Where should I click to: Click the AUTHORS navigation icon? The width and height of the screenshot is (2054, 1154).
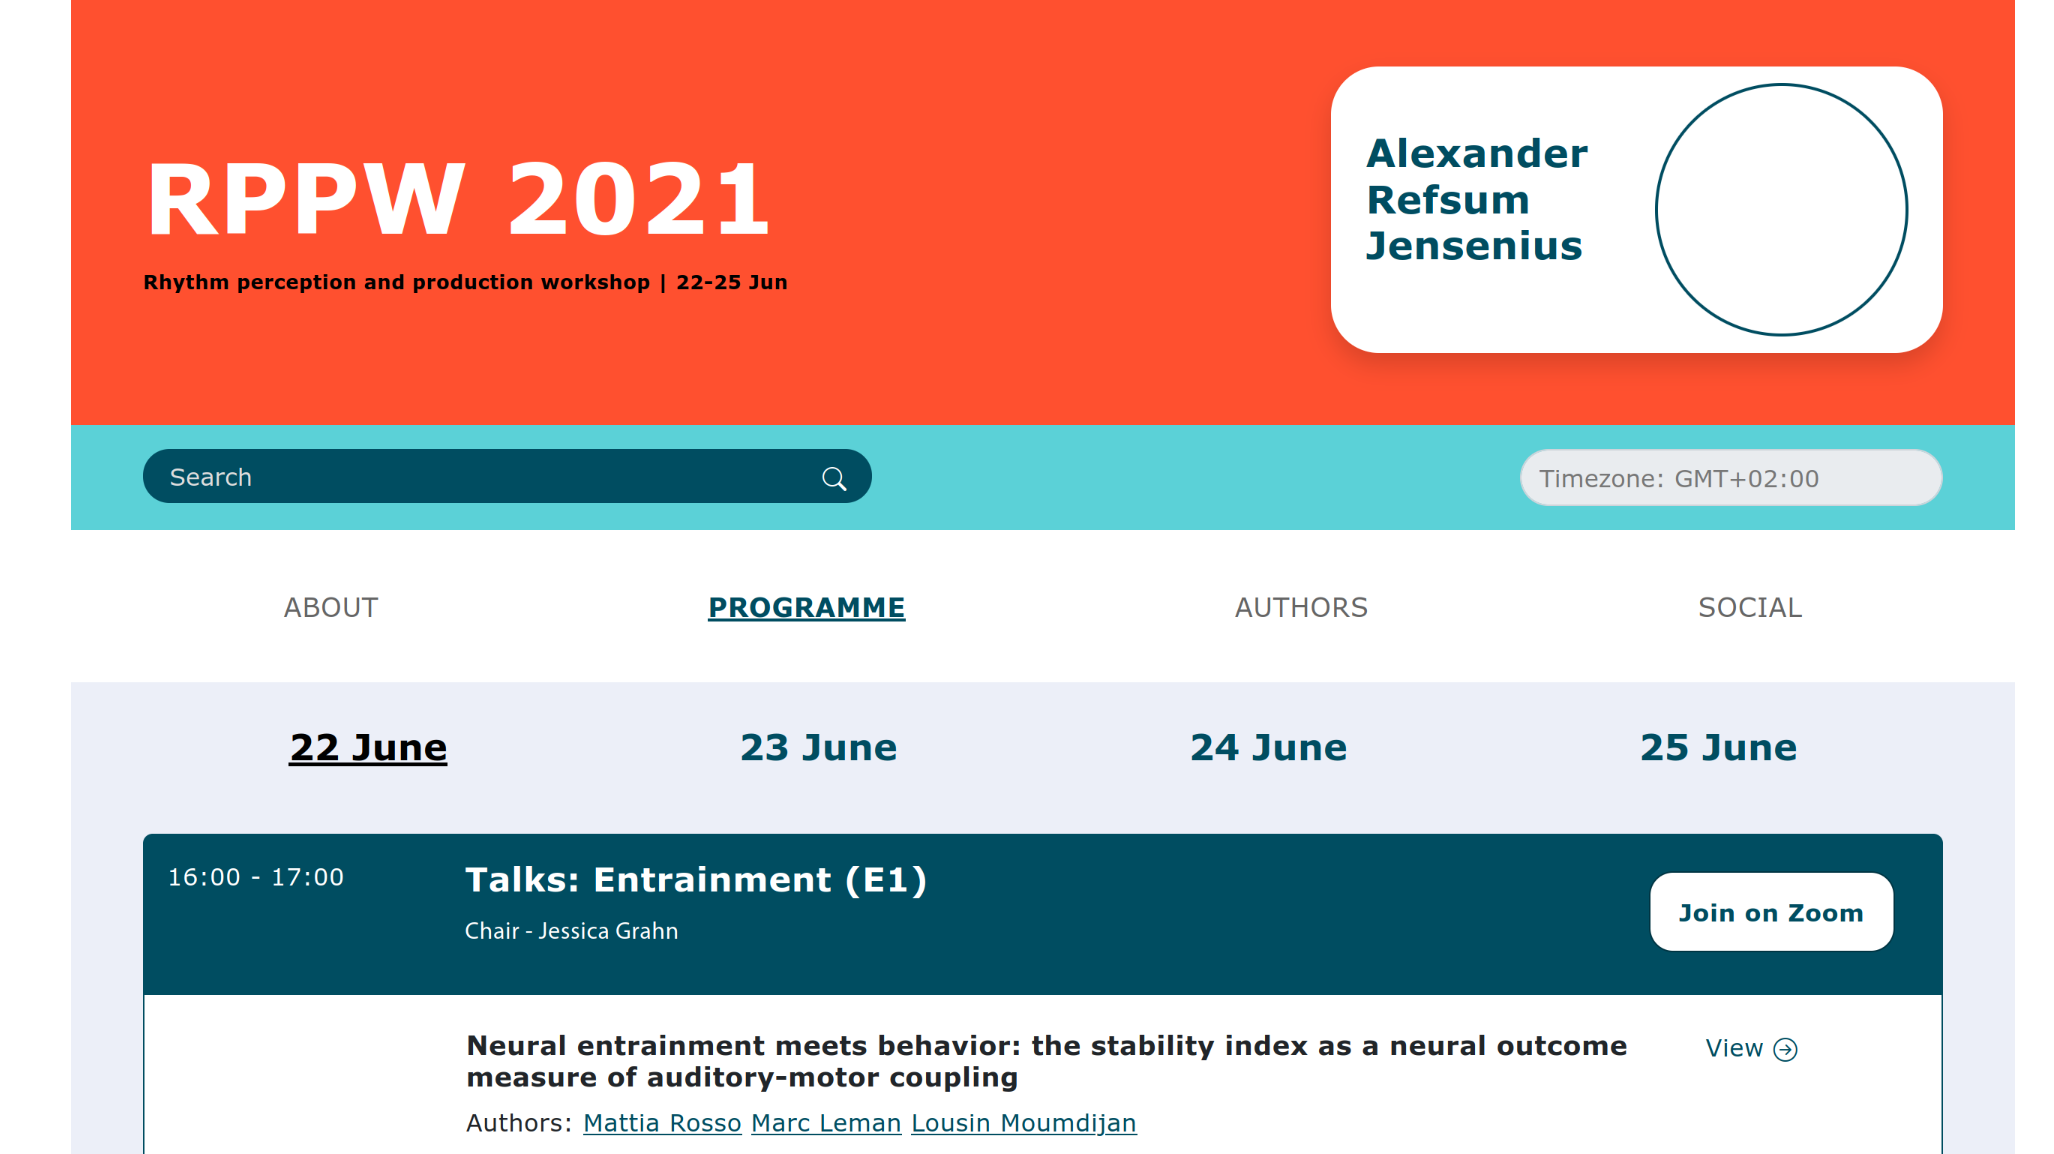tap(1298, 608)
